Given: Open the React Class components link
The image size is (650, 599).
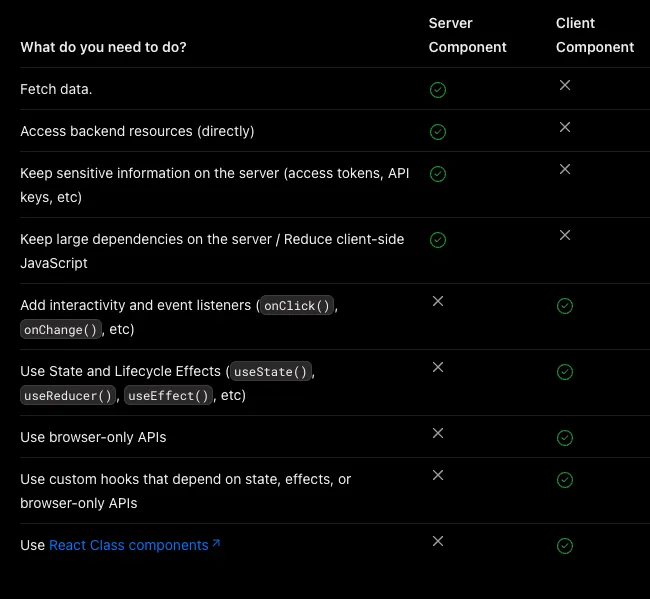Looking at the screenshot, I should pos(128,546).
